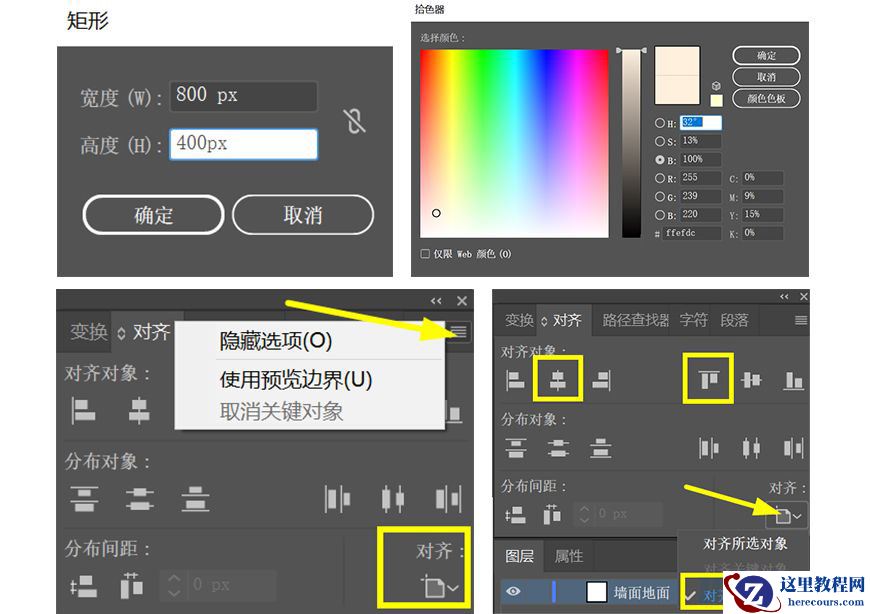Toggle visibility of the 墙面地面 layer

point(515,590)
